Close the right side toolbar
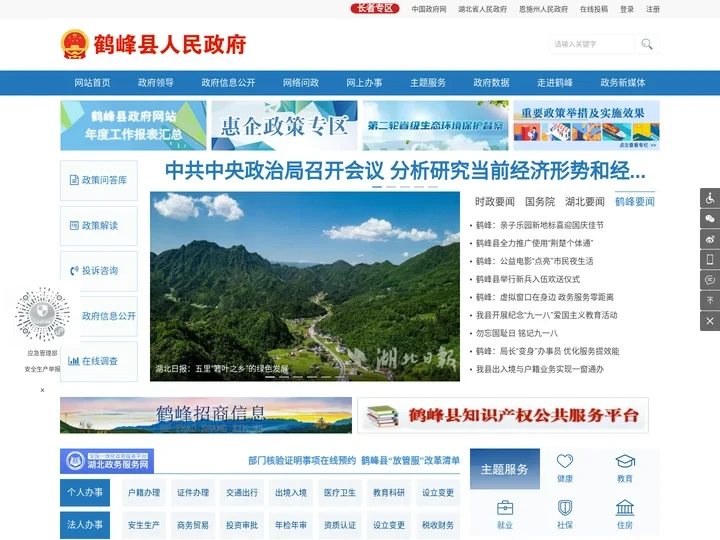The height and width of the screenshot is (540, 720). coord(710,321)
